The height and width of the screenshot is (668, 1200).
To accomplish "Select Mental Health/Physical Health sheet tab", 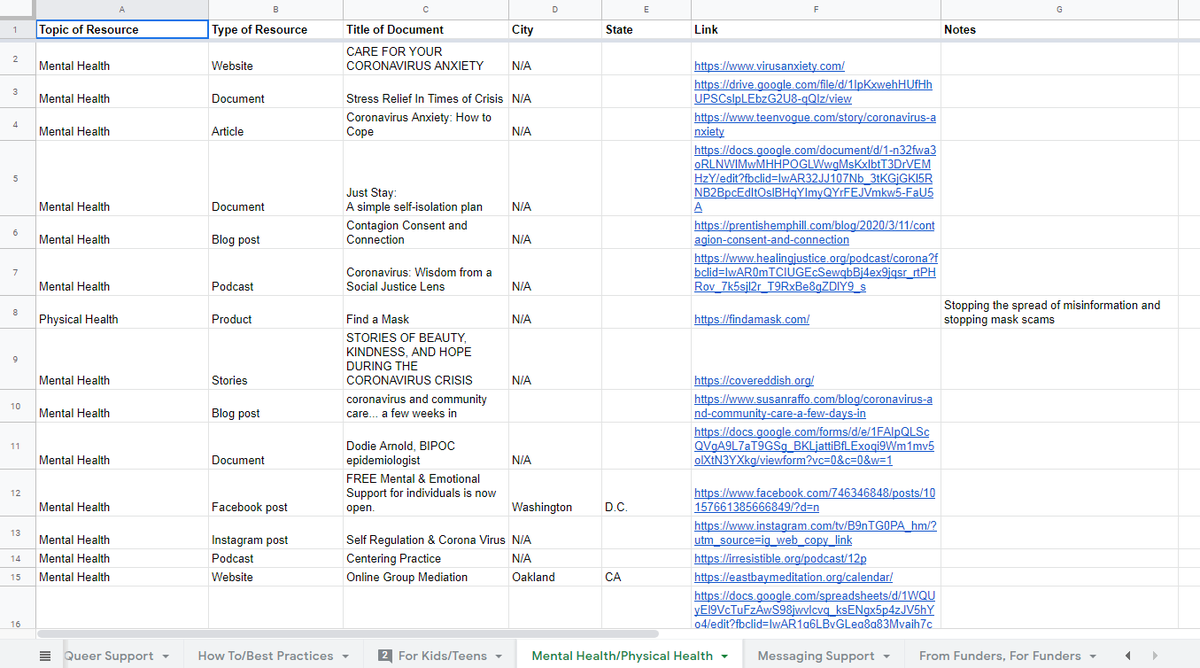I will coord(622,656).
